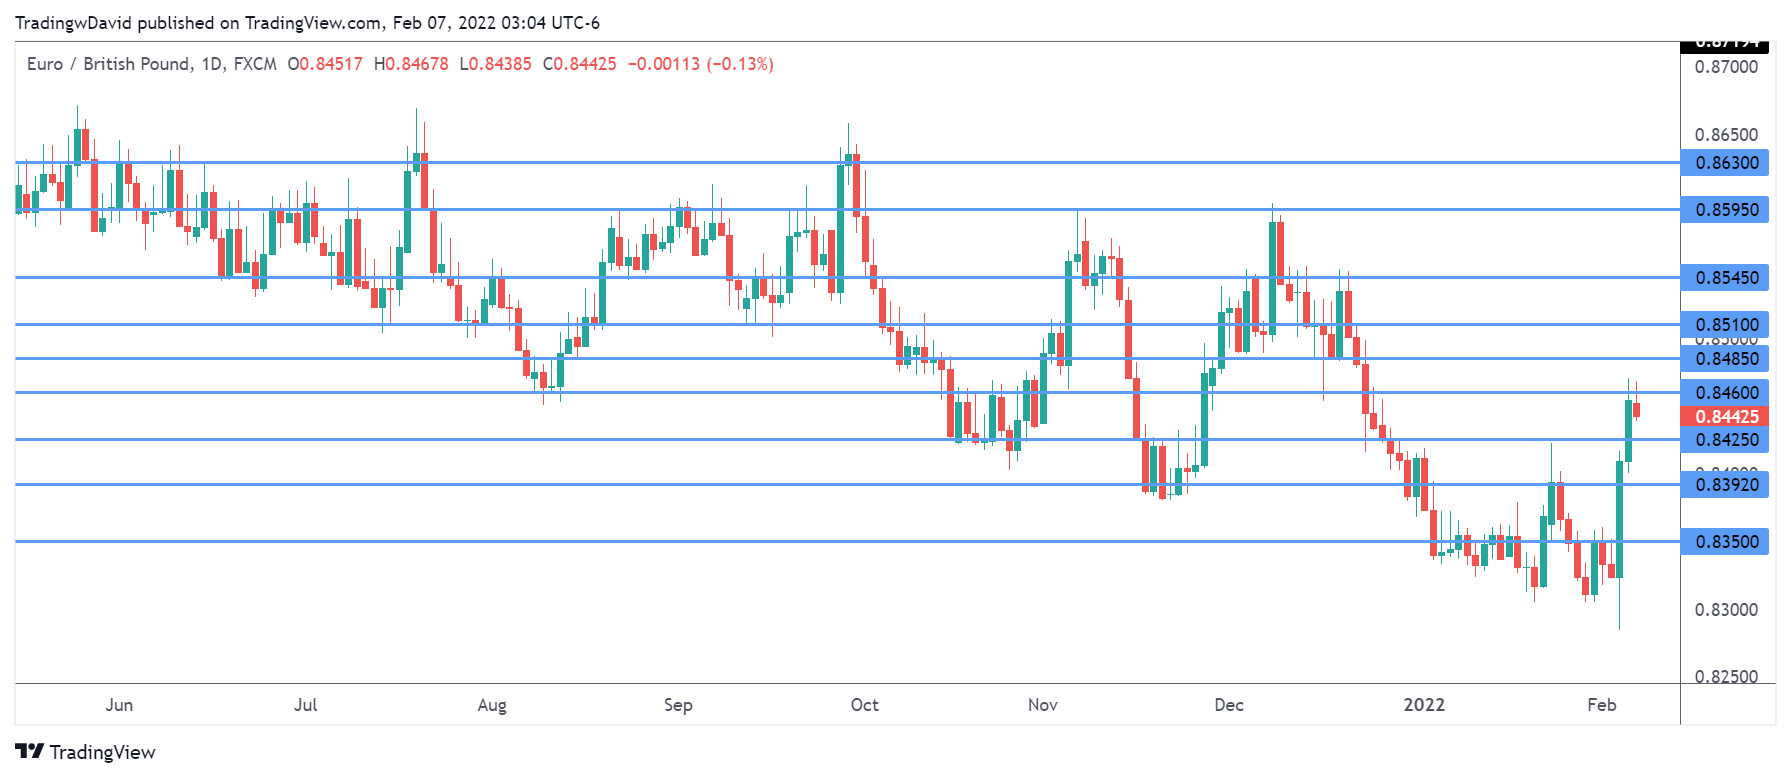The width and height of the screenshot is (1791, 778).
Task: Click the Oct label on time axis
Action: [x=864, y=705]
